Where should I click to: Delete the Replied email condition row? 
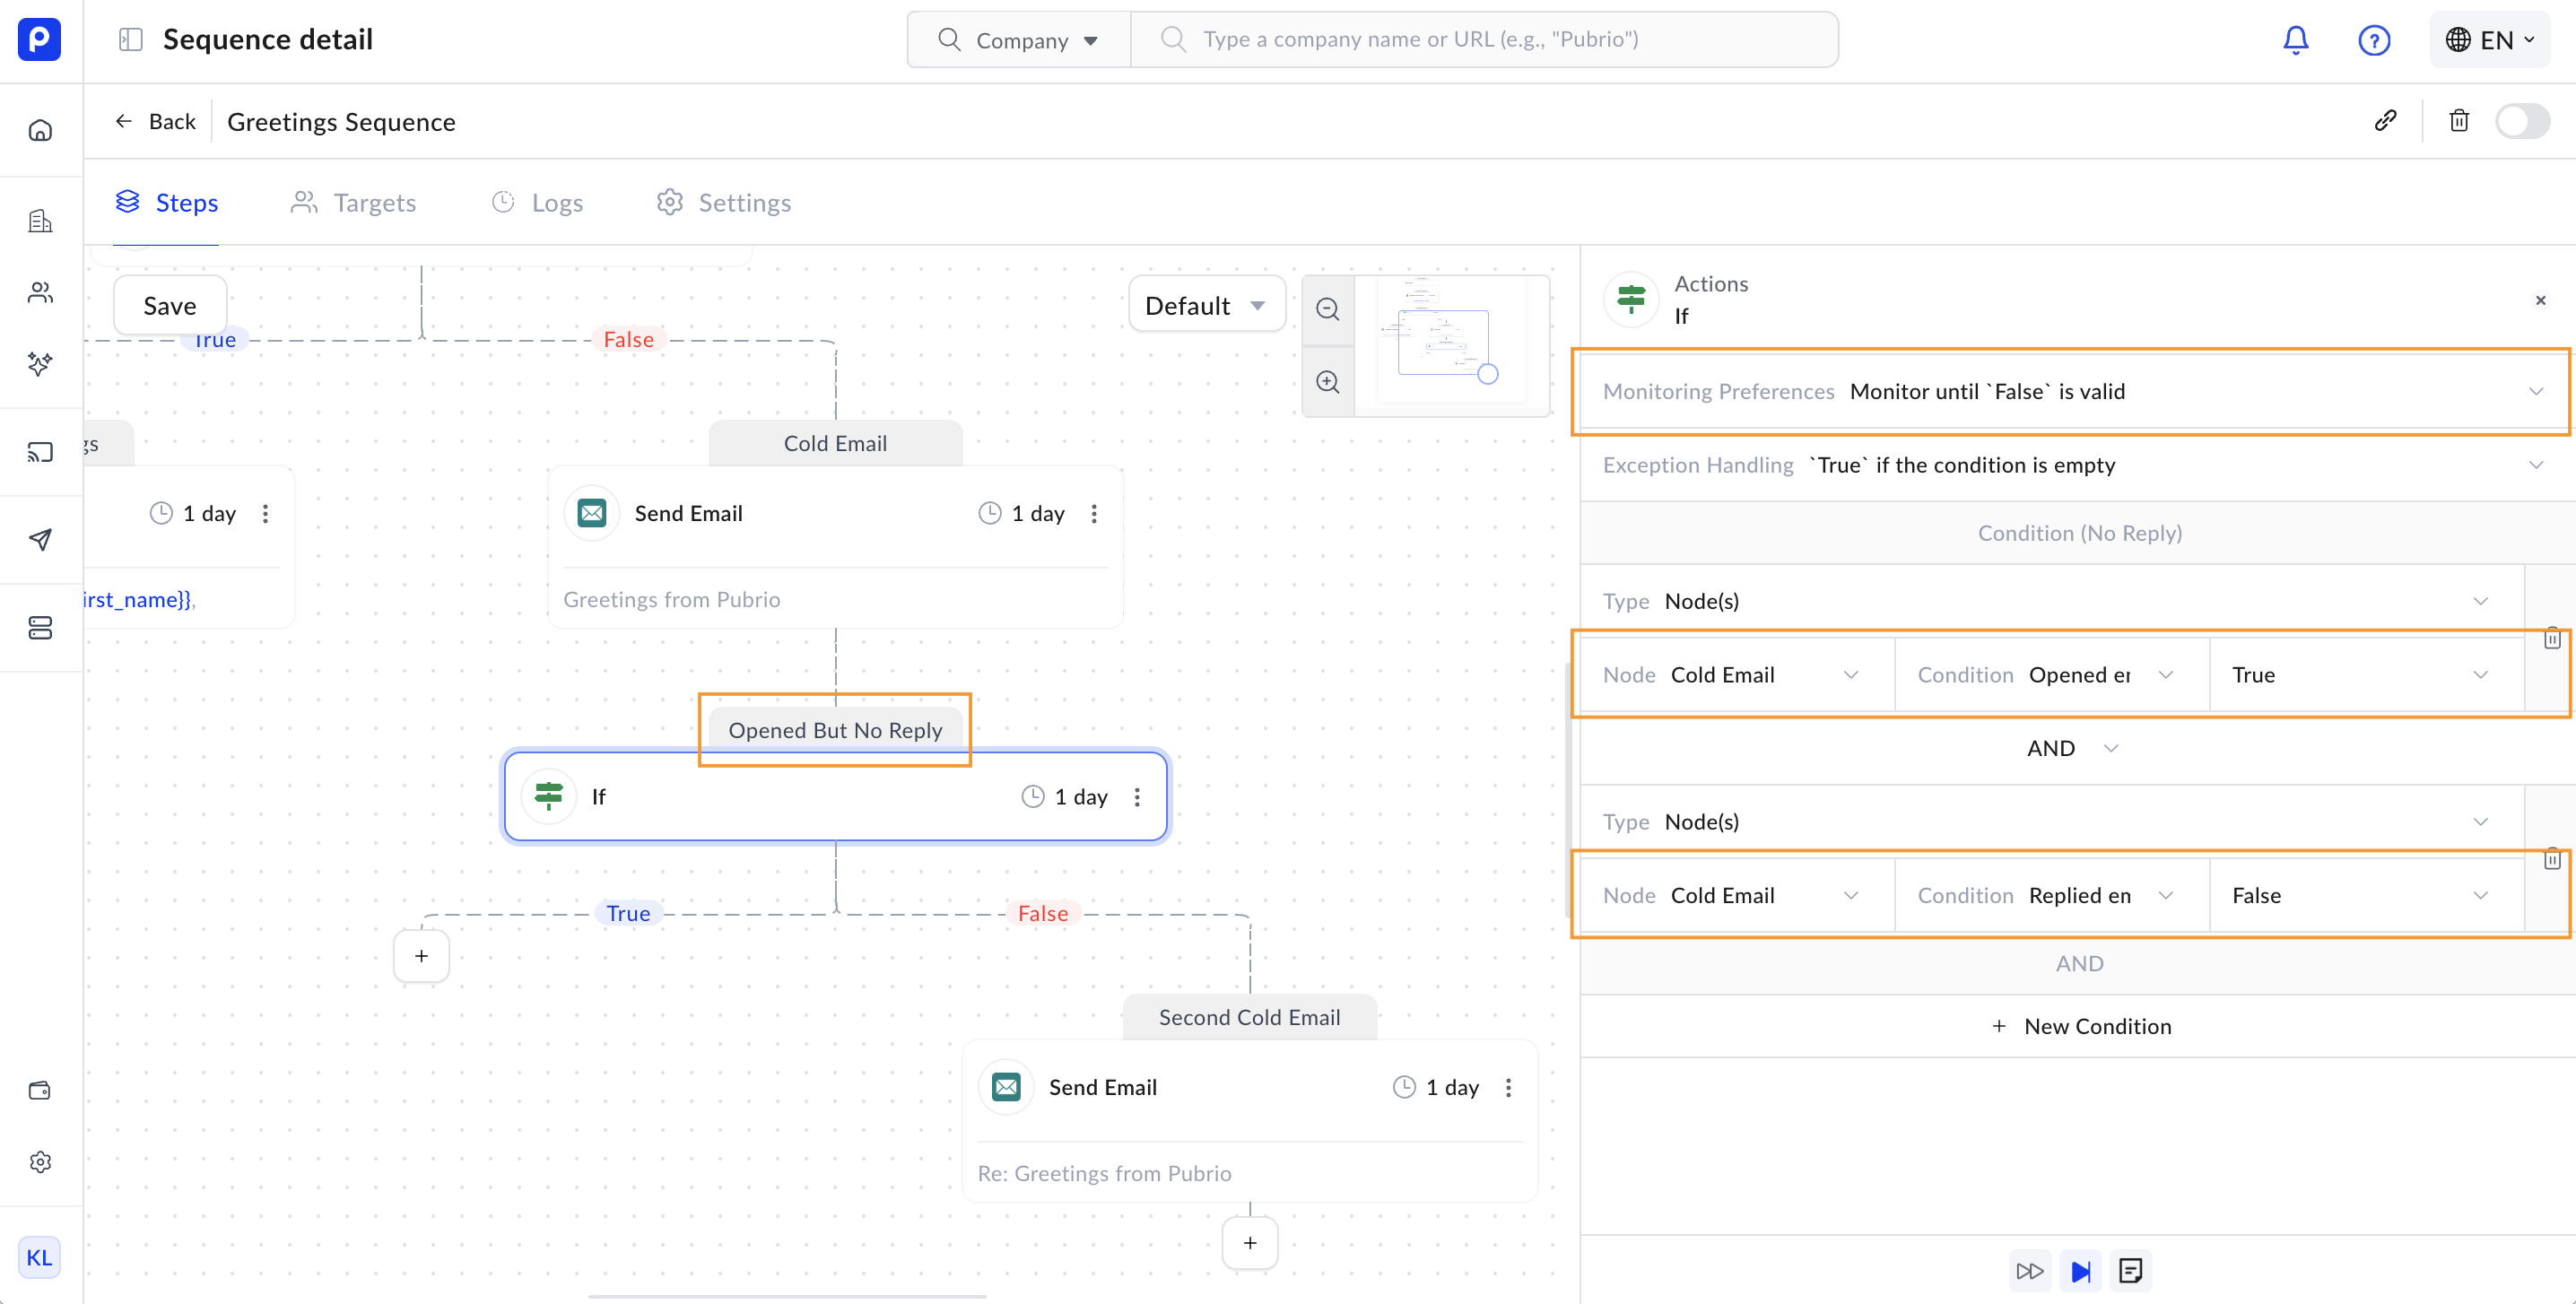(2551, 859)
